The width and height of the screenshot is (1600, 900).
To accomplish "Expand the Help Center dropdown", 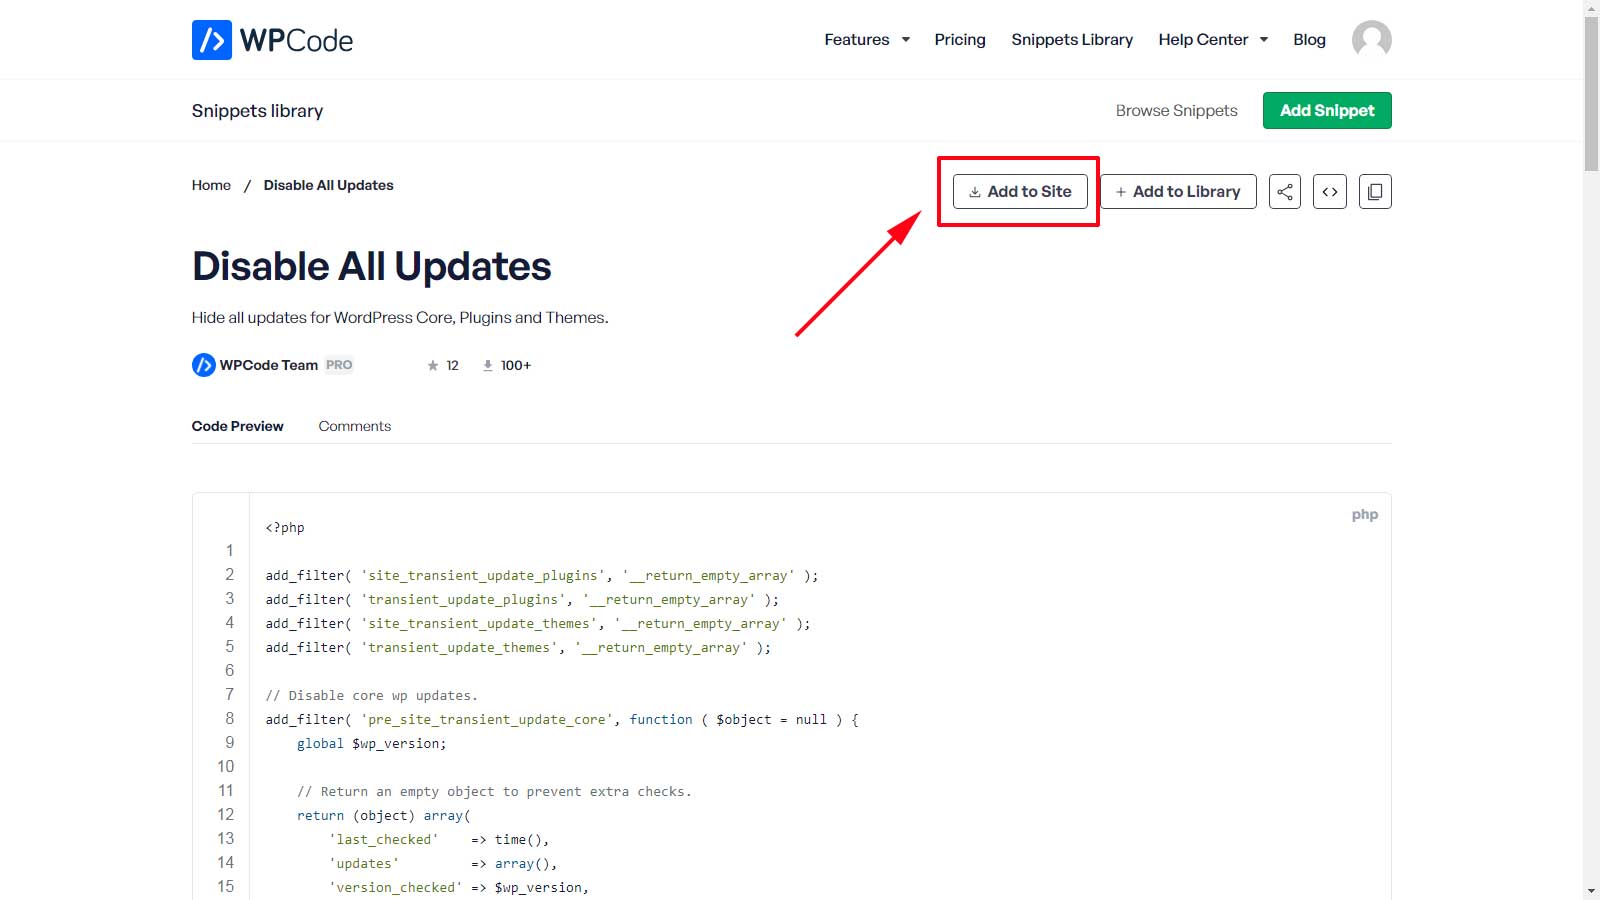I will [1213, 40].
